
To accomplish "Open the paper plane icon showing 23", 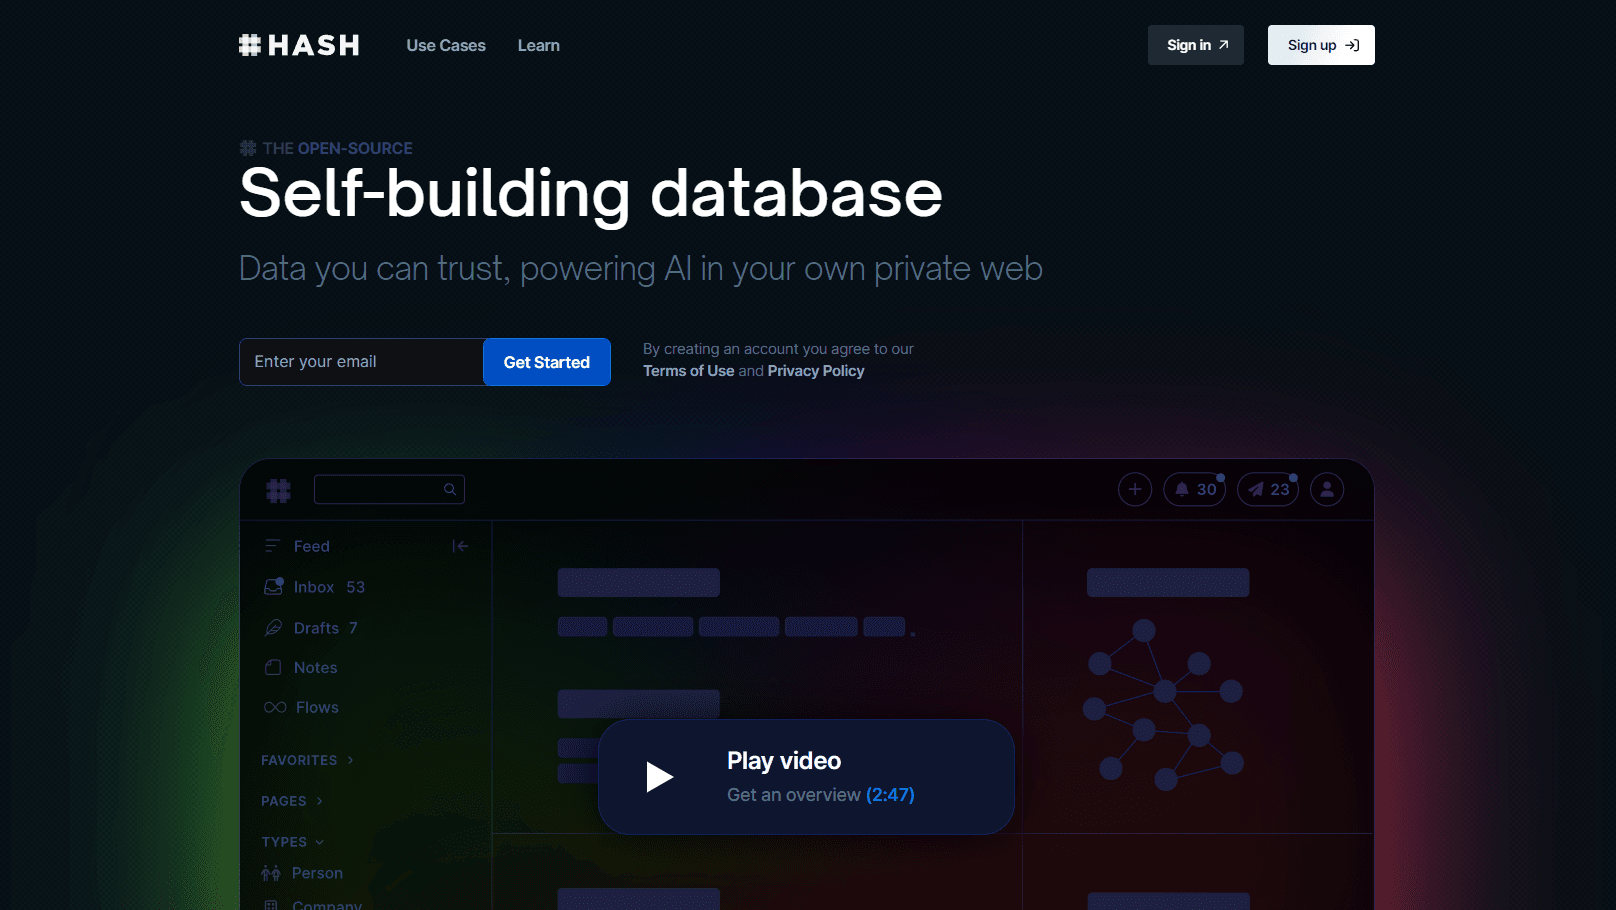I will click(x=1268, y=489).
